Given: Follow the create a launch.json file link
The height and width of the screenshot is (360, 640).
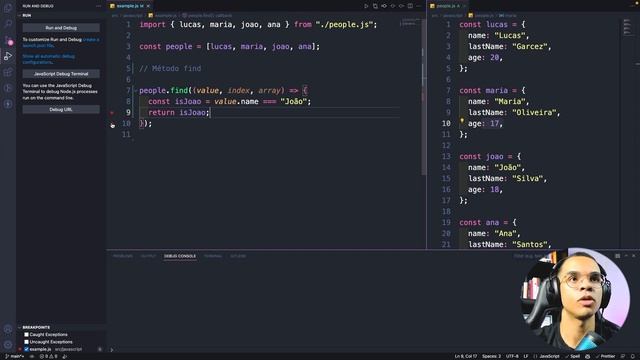Looking at the screenshot, I should [61, 42].
